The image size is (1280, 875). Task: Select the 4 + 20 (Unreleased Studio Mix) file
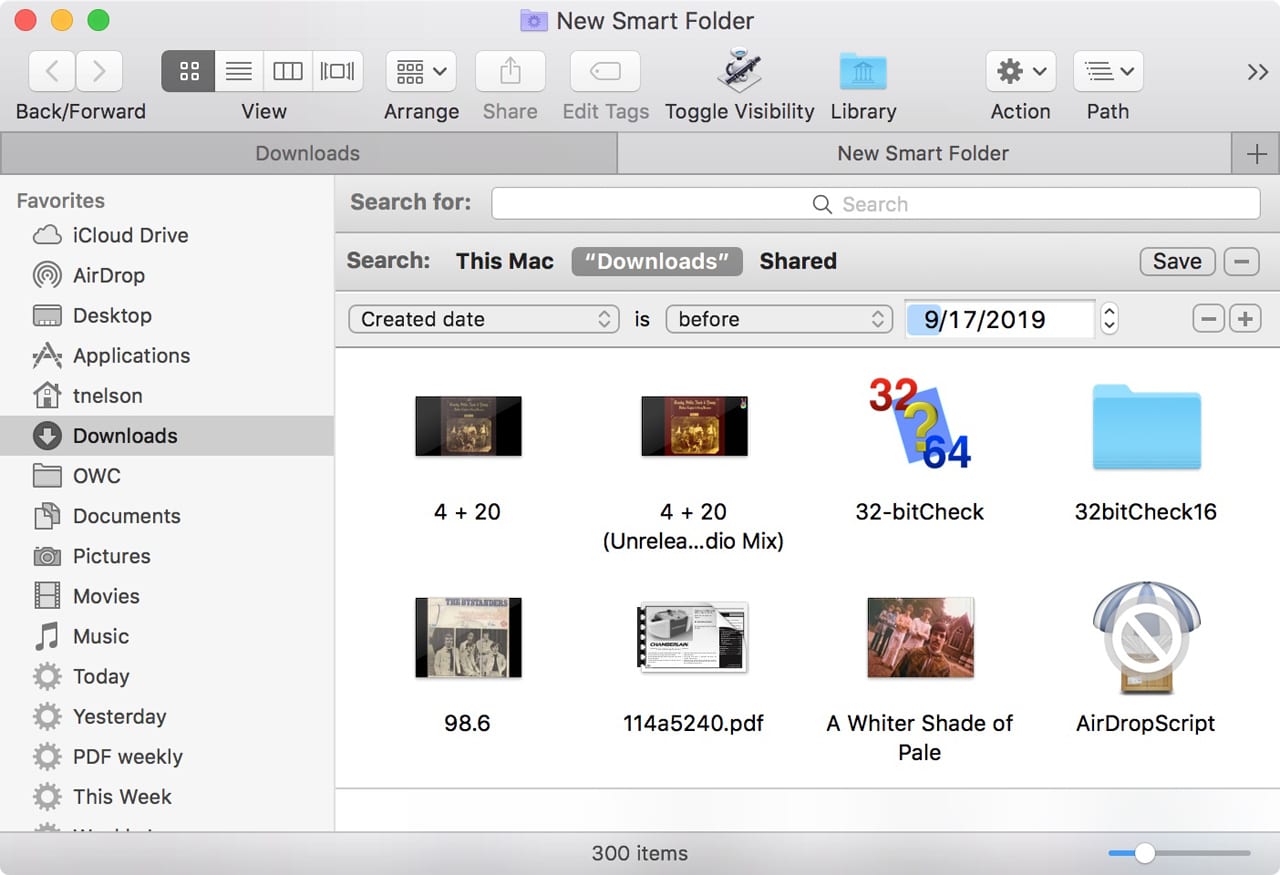click(x=694, y=426)
